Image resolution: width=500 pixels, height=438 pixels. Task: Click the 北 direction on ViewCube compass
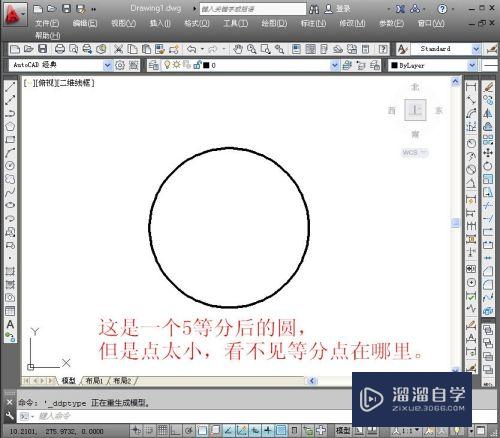click(415, 87)
